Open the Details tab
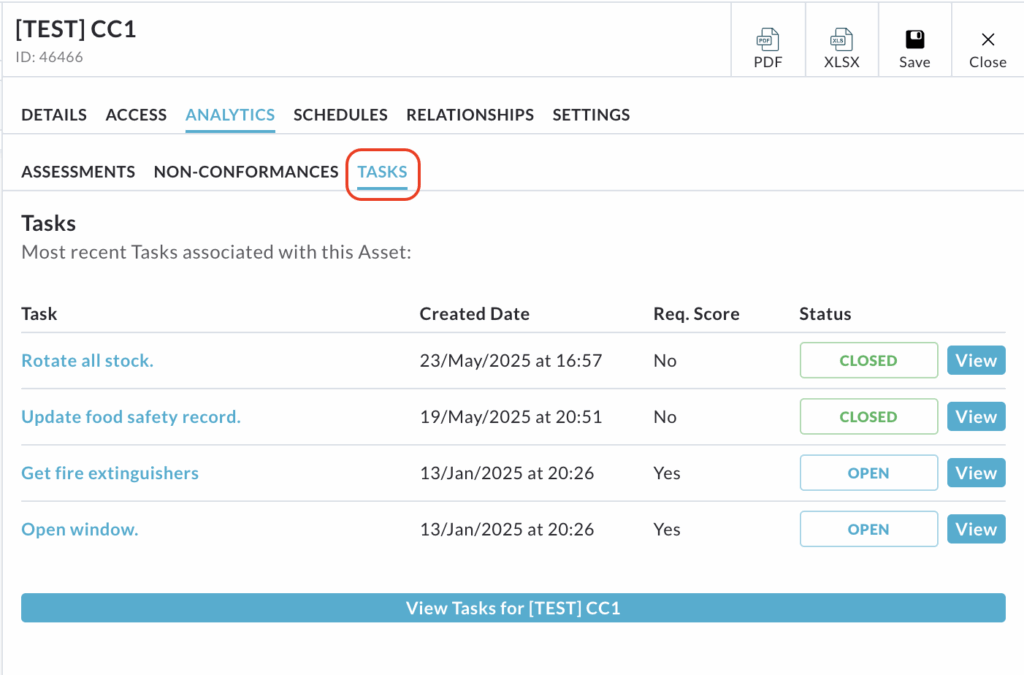 (x=54, y=115)
